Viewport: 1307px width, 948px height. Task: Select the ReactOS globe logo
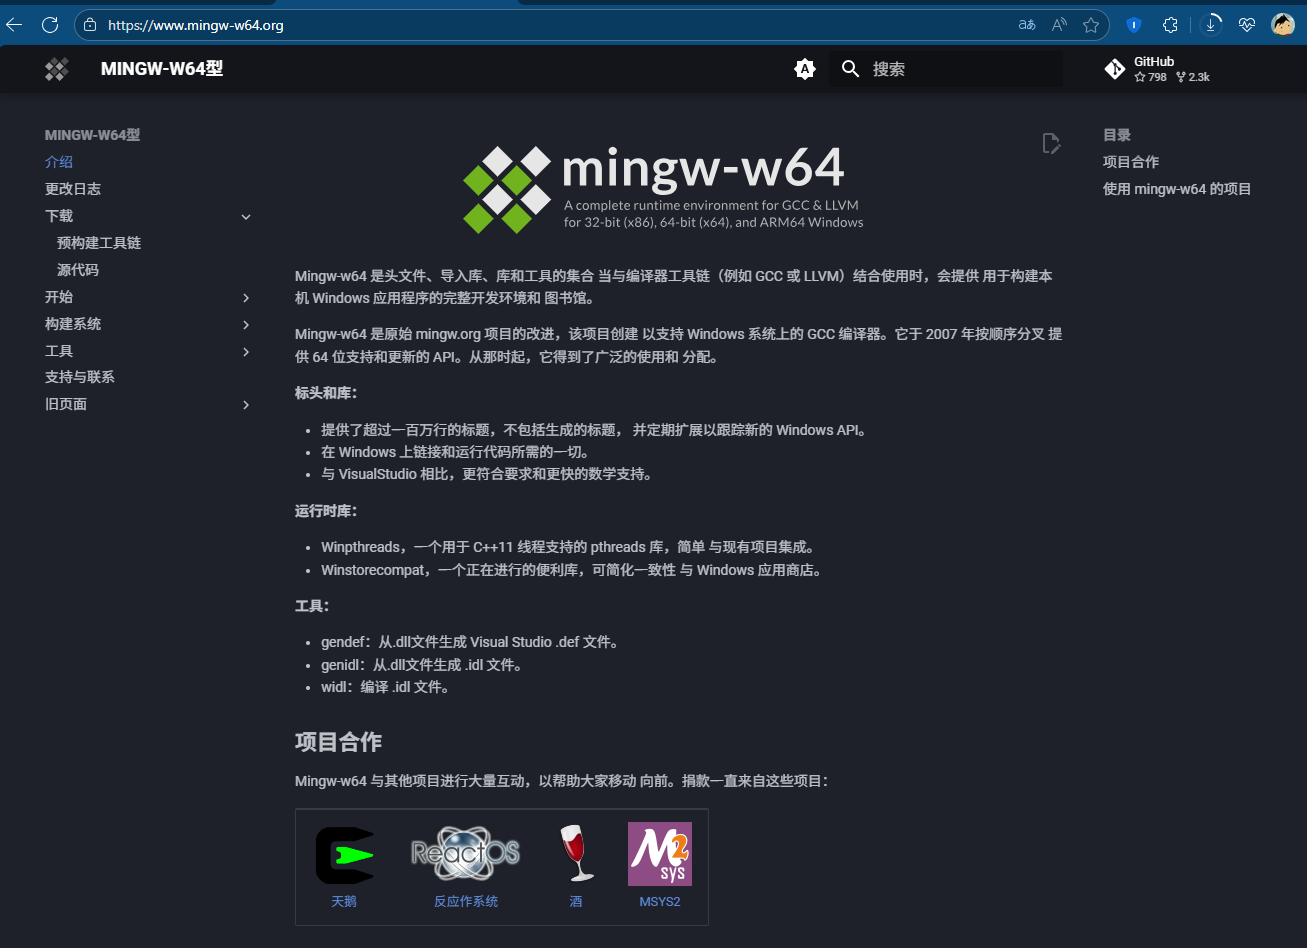point(465,853)
